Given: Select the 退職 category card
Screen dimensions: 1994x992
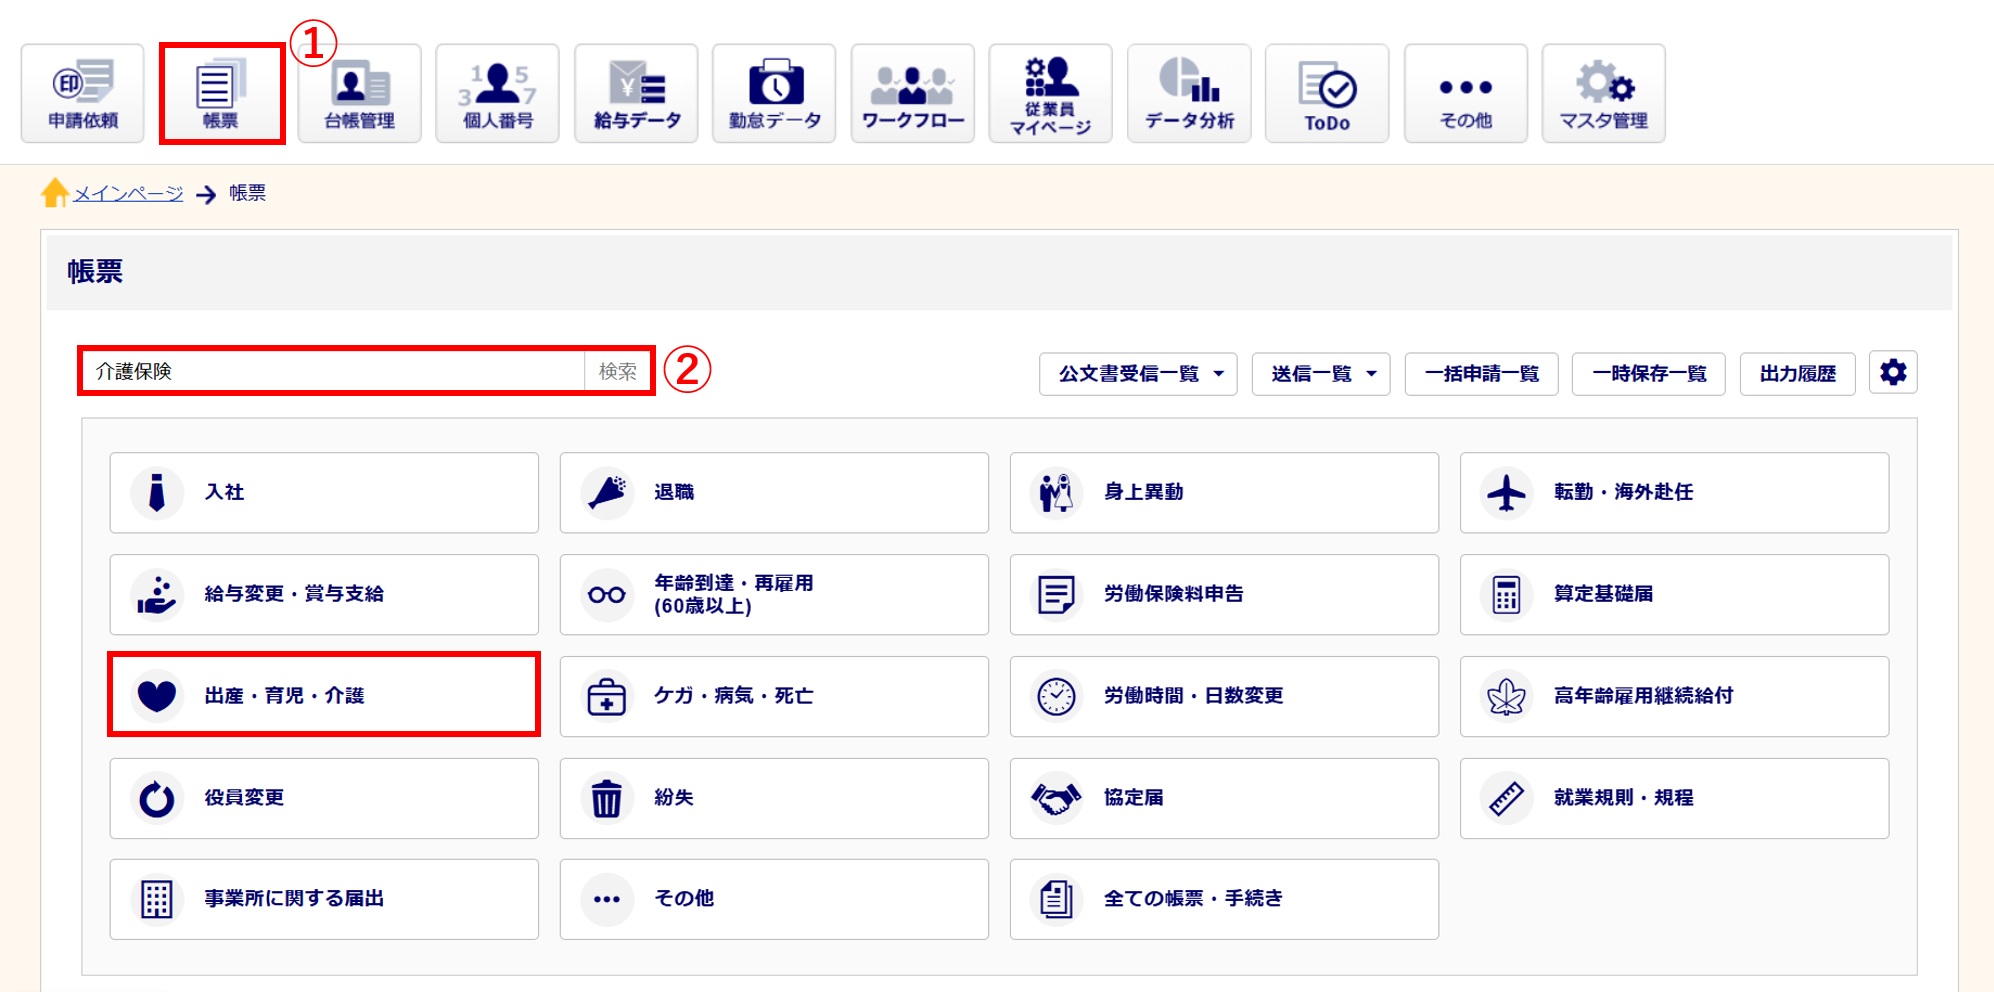Looking at the screenshot, I should click(x=774, y=492).
